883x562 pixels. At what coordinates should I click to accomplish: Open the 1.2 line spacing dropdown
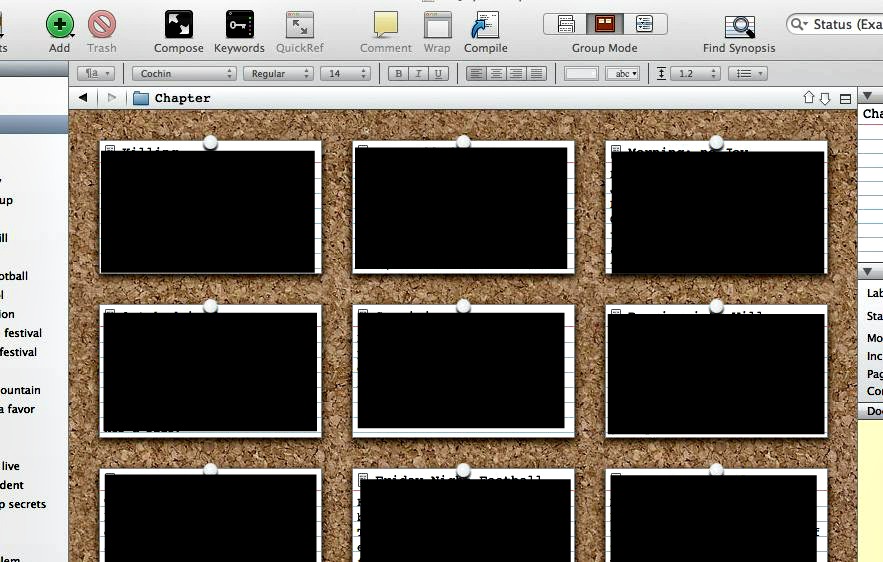tap(695, 74)
